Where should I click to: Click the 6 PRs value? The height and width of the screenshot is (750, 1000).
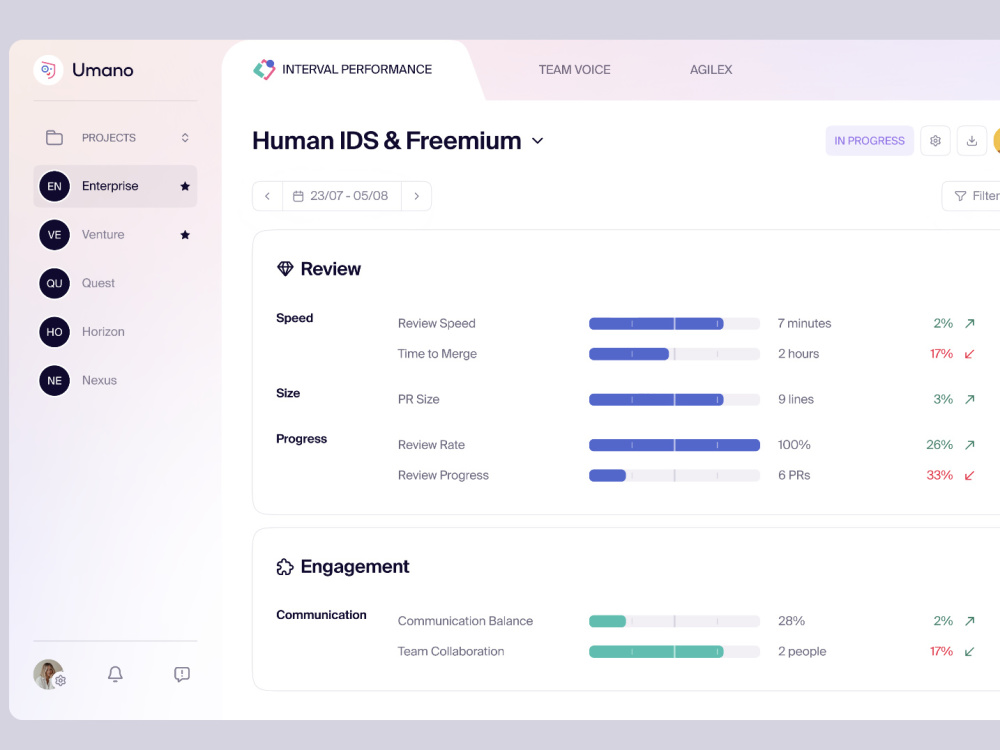(794, 475)
